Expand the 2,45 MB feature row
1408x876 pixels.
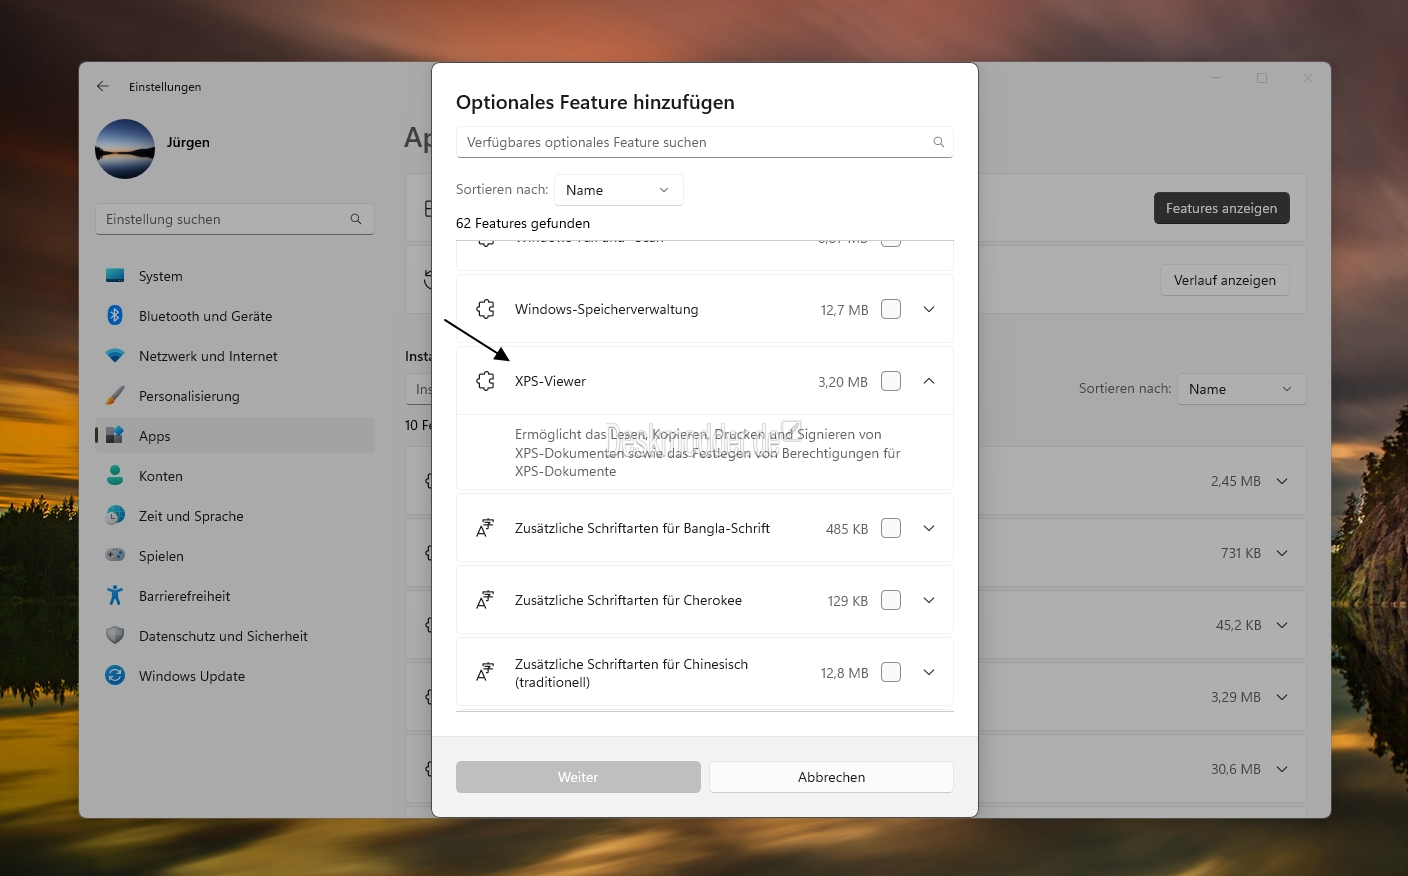(x=1282, y=481)
